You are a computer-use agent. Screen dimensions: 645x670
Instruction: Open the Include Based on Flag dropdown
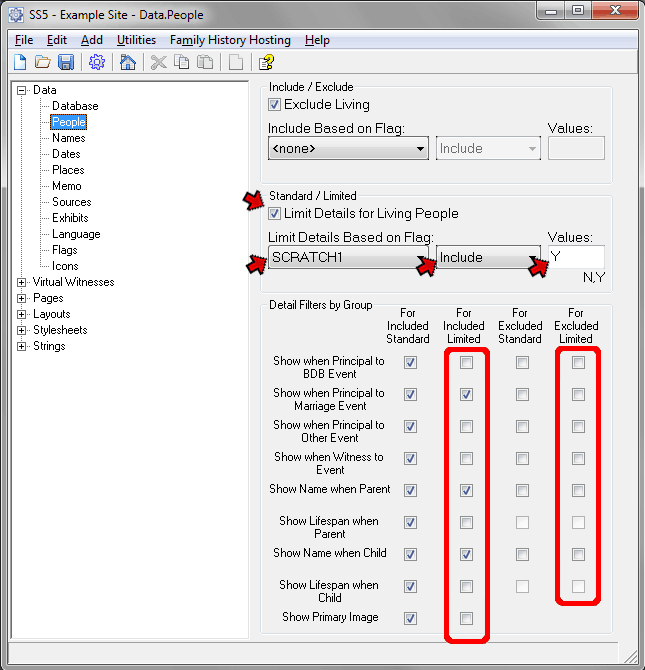click(x=421, y=149)
